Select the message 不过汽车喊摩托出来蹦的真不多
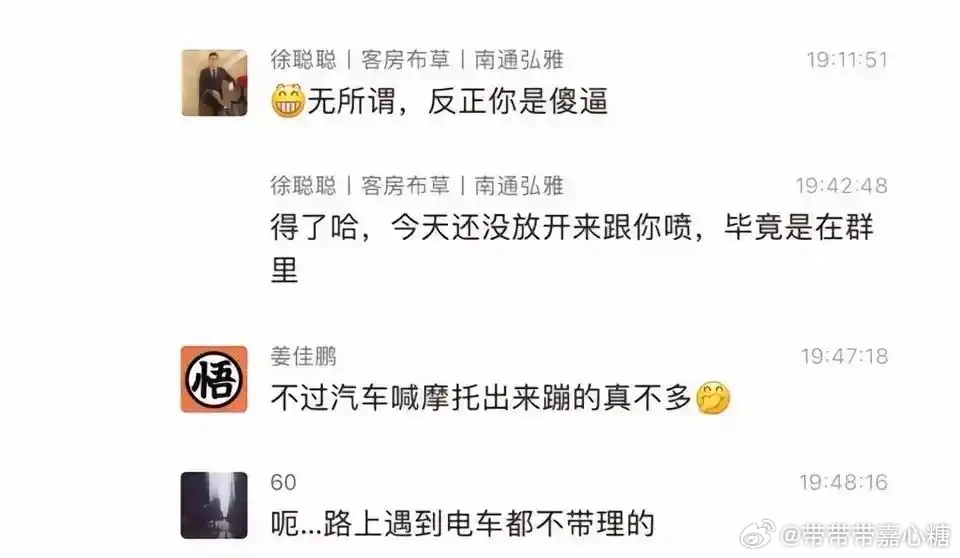Image resolution: width=960 pixels, height=558 pixels. [501, 398]
